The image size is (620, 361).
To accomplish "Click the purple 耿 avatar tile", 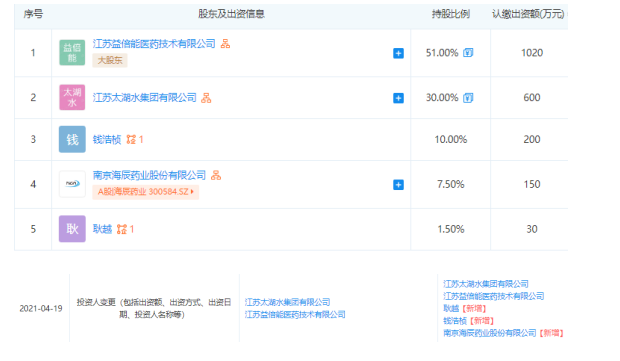I will pos(72,229).
